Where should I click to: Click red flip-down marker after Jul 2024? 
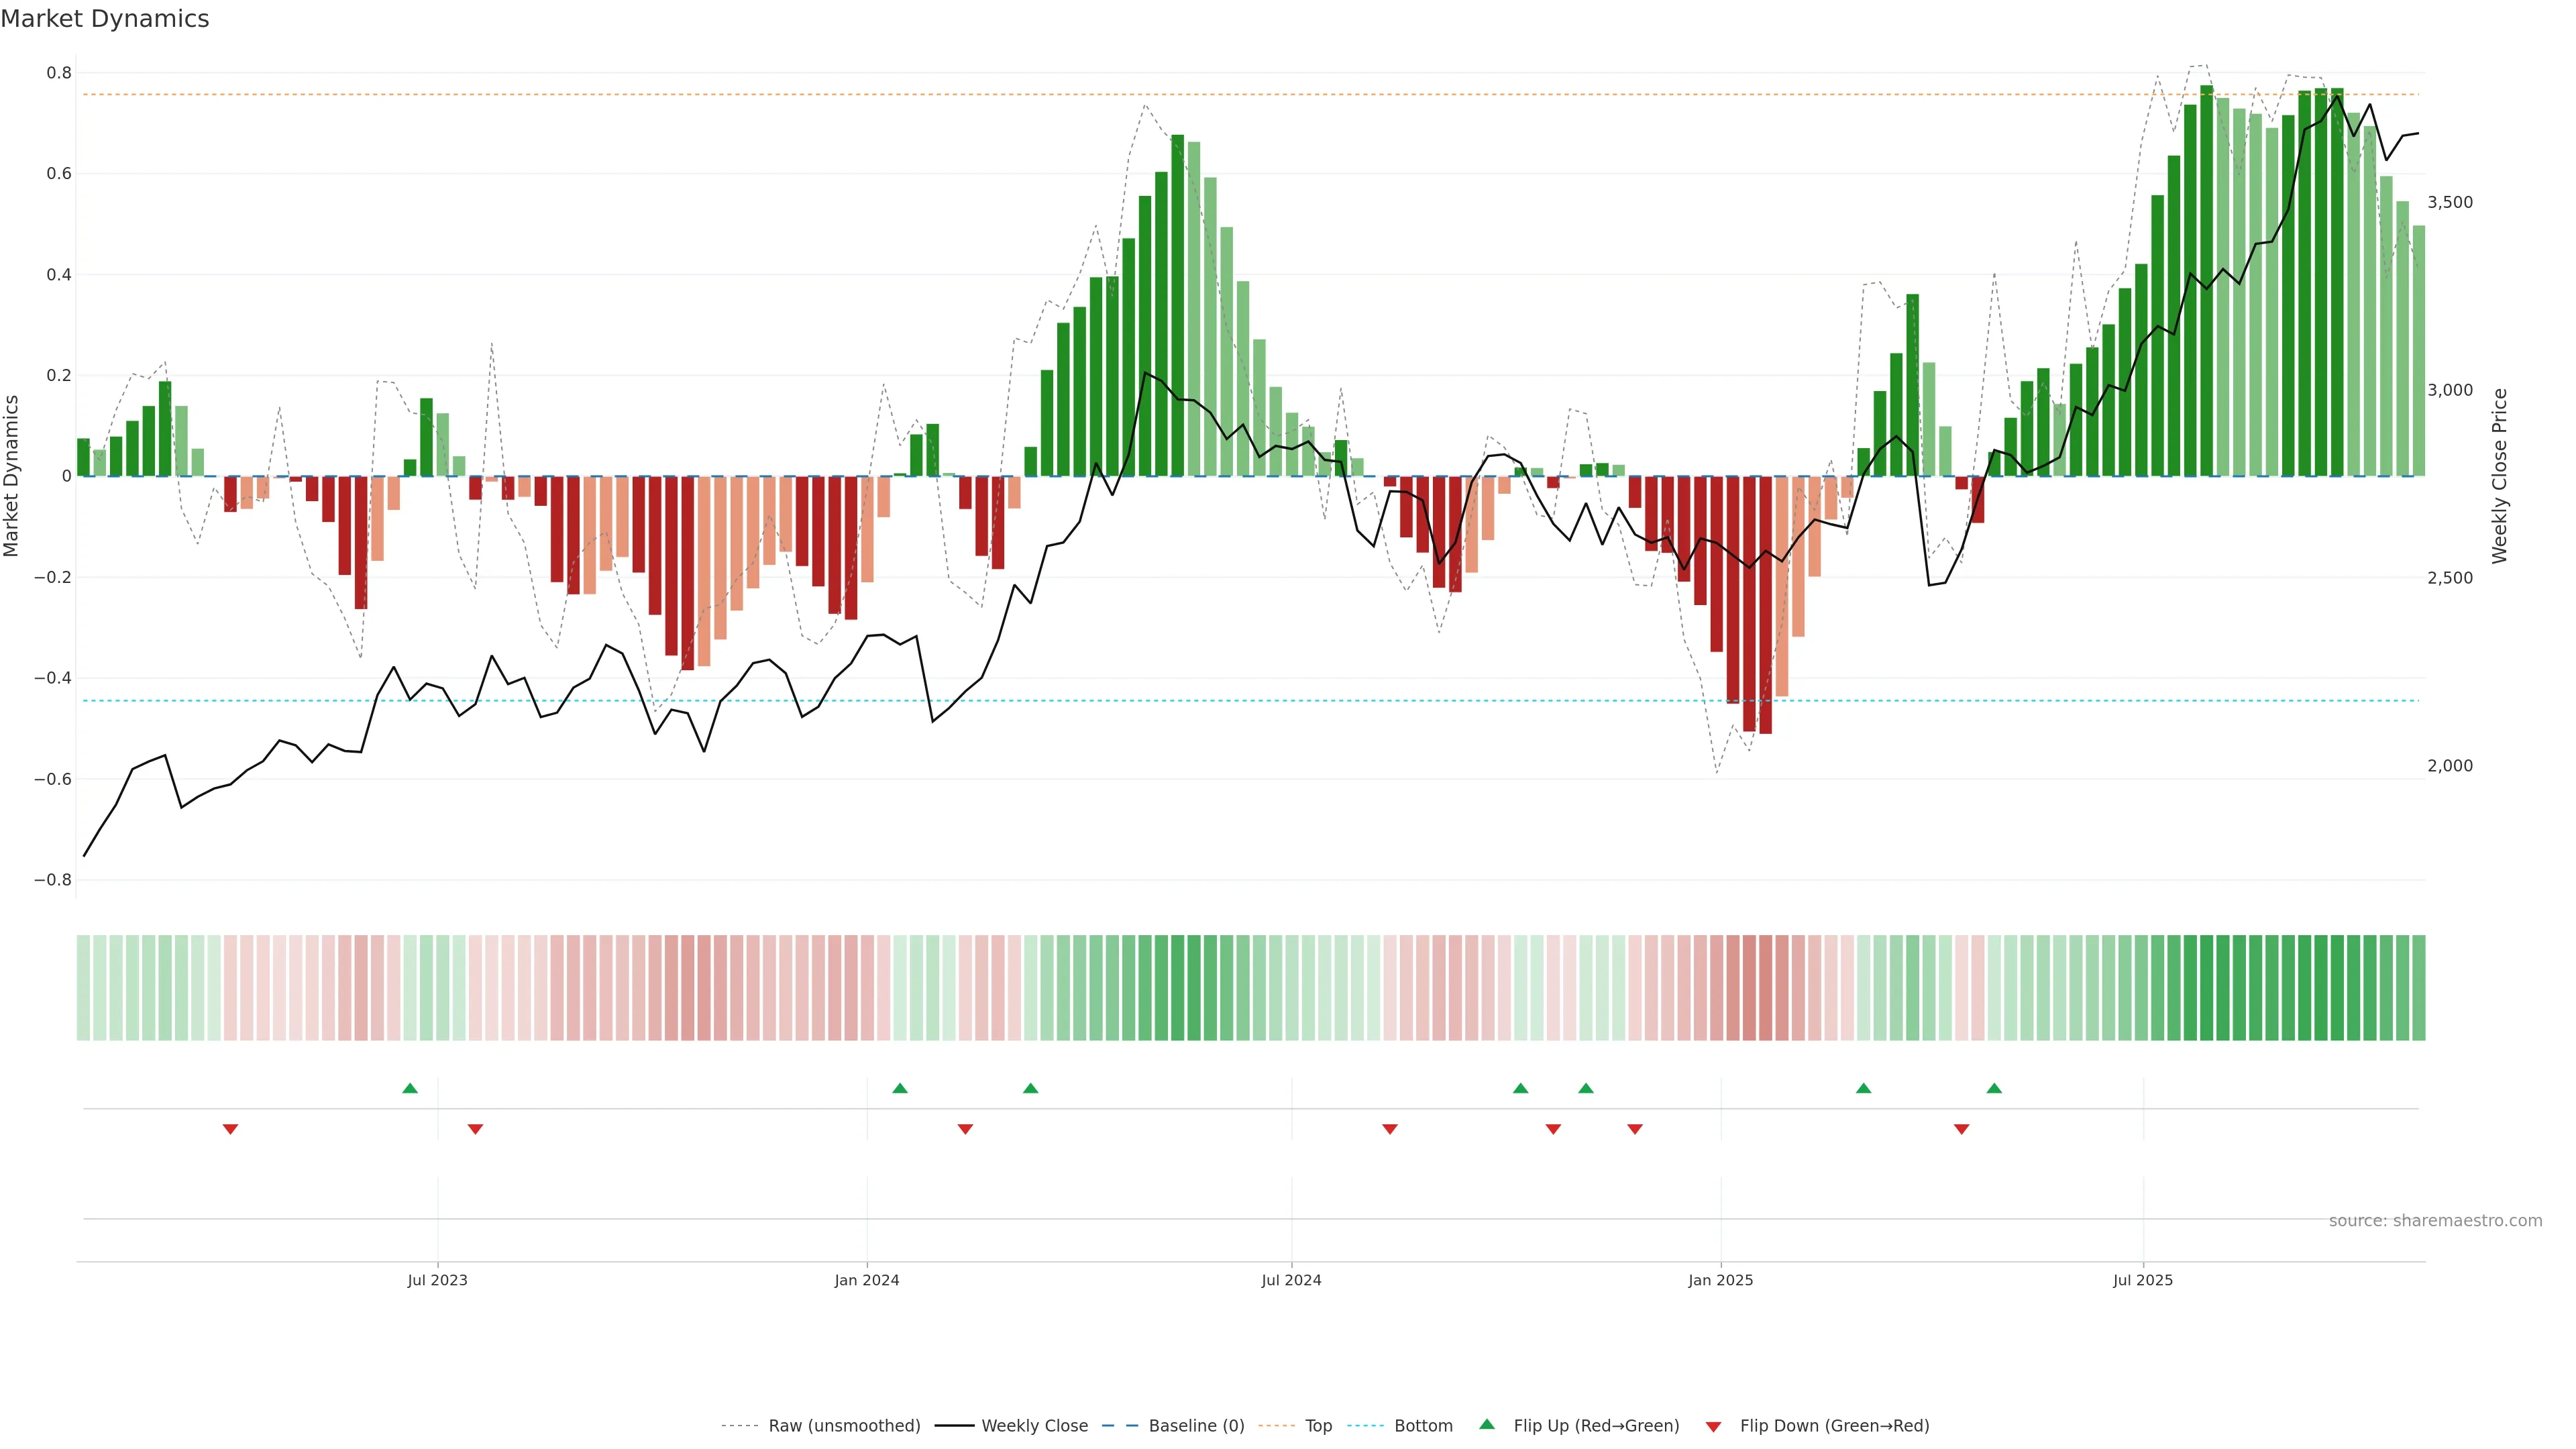1389,1129
